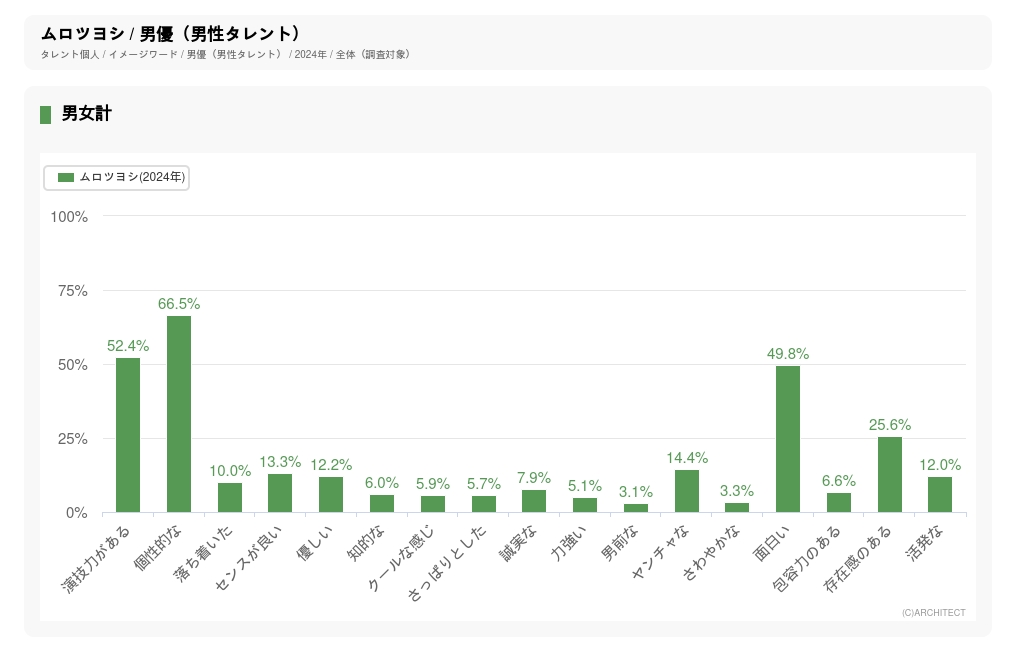Click the 包容力のある bar at 6.6%

[839, 503]
